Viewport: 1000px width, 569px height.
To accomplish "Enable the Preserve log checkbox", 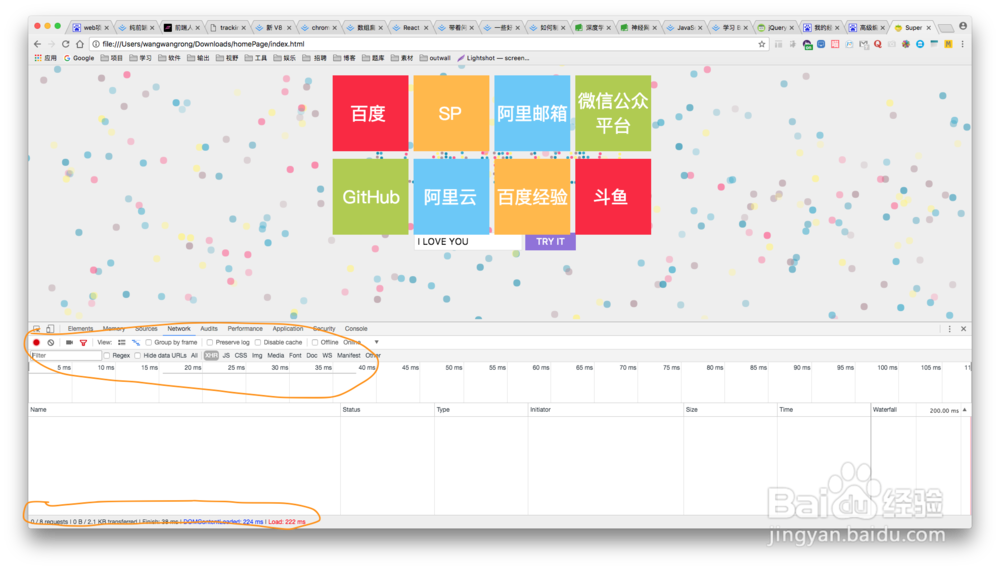I will [x=210, y=343].
